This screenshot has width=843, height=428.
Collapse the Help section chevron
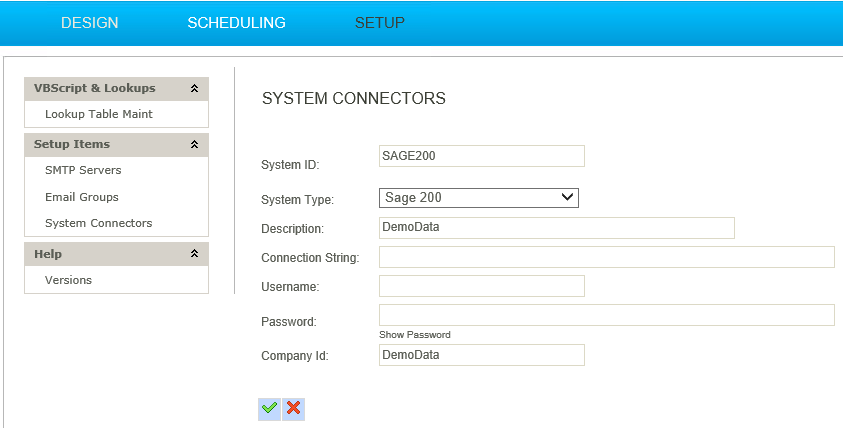pos(195,253)
